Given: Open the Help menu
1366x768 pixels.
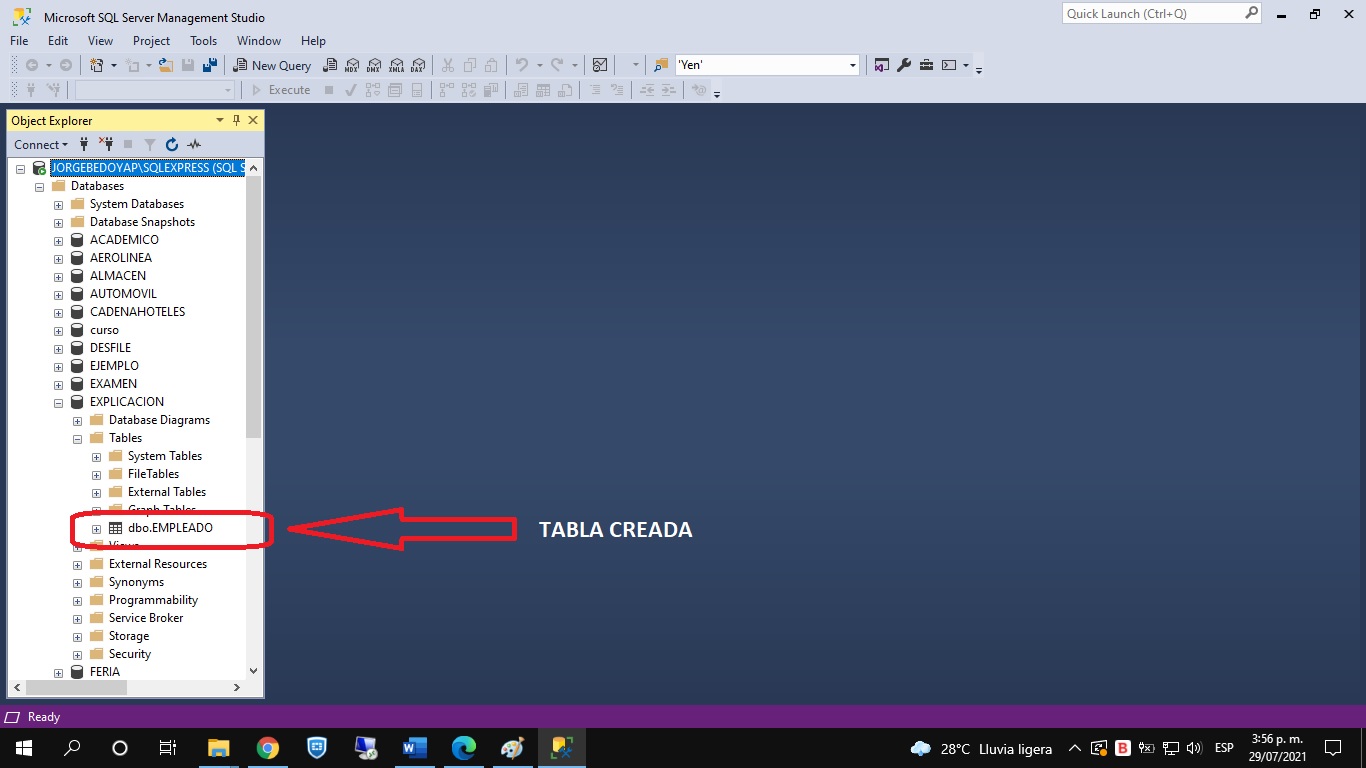Looking at the screenshot, I should (x=313, y=41).
